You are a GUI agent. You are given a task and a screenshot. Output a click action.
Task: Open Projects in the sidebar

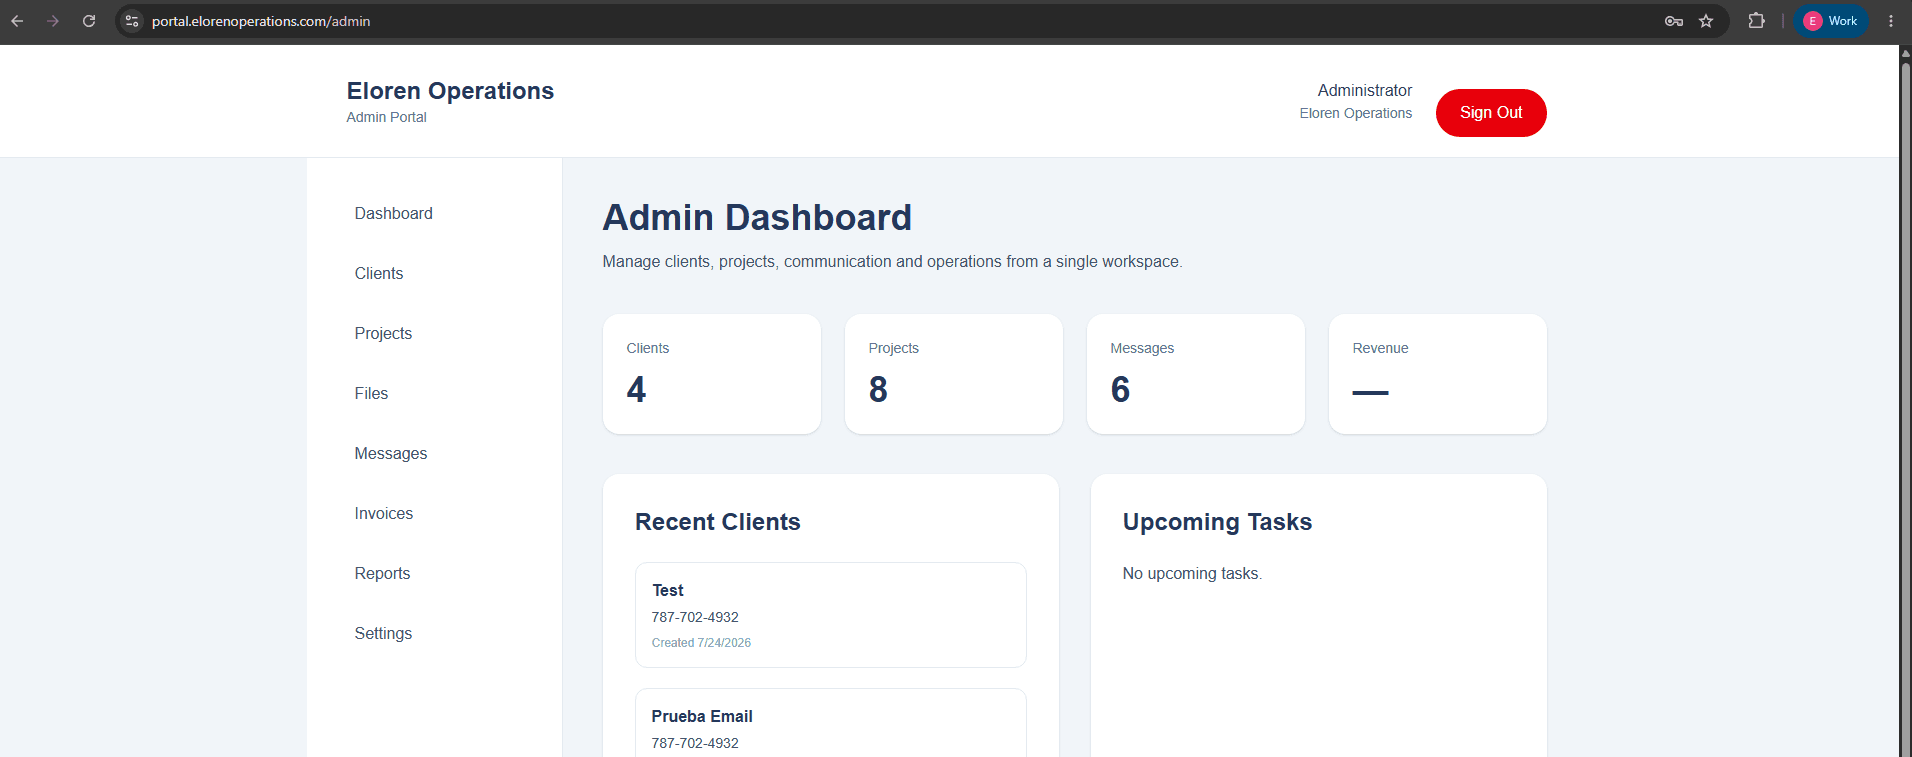click(x=383, y=333)
